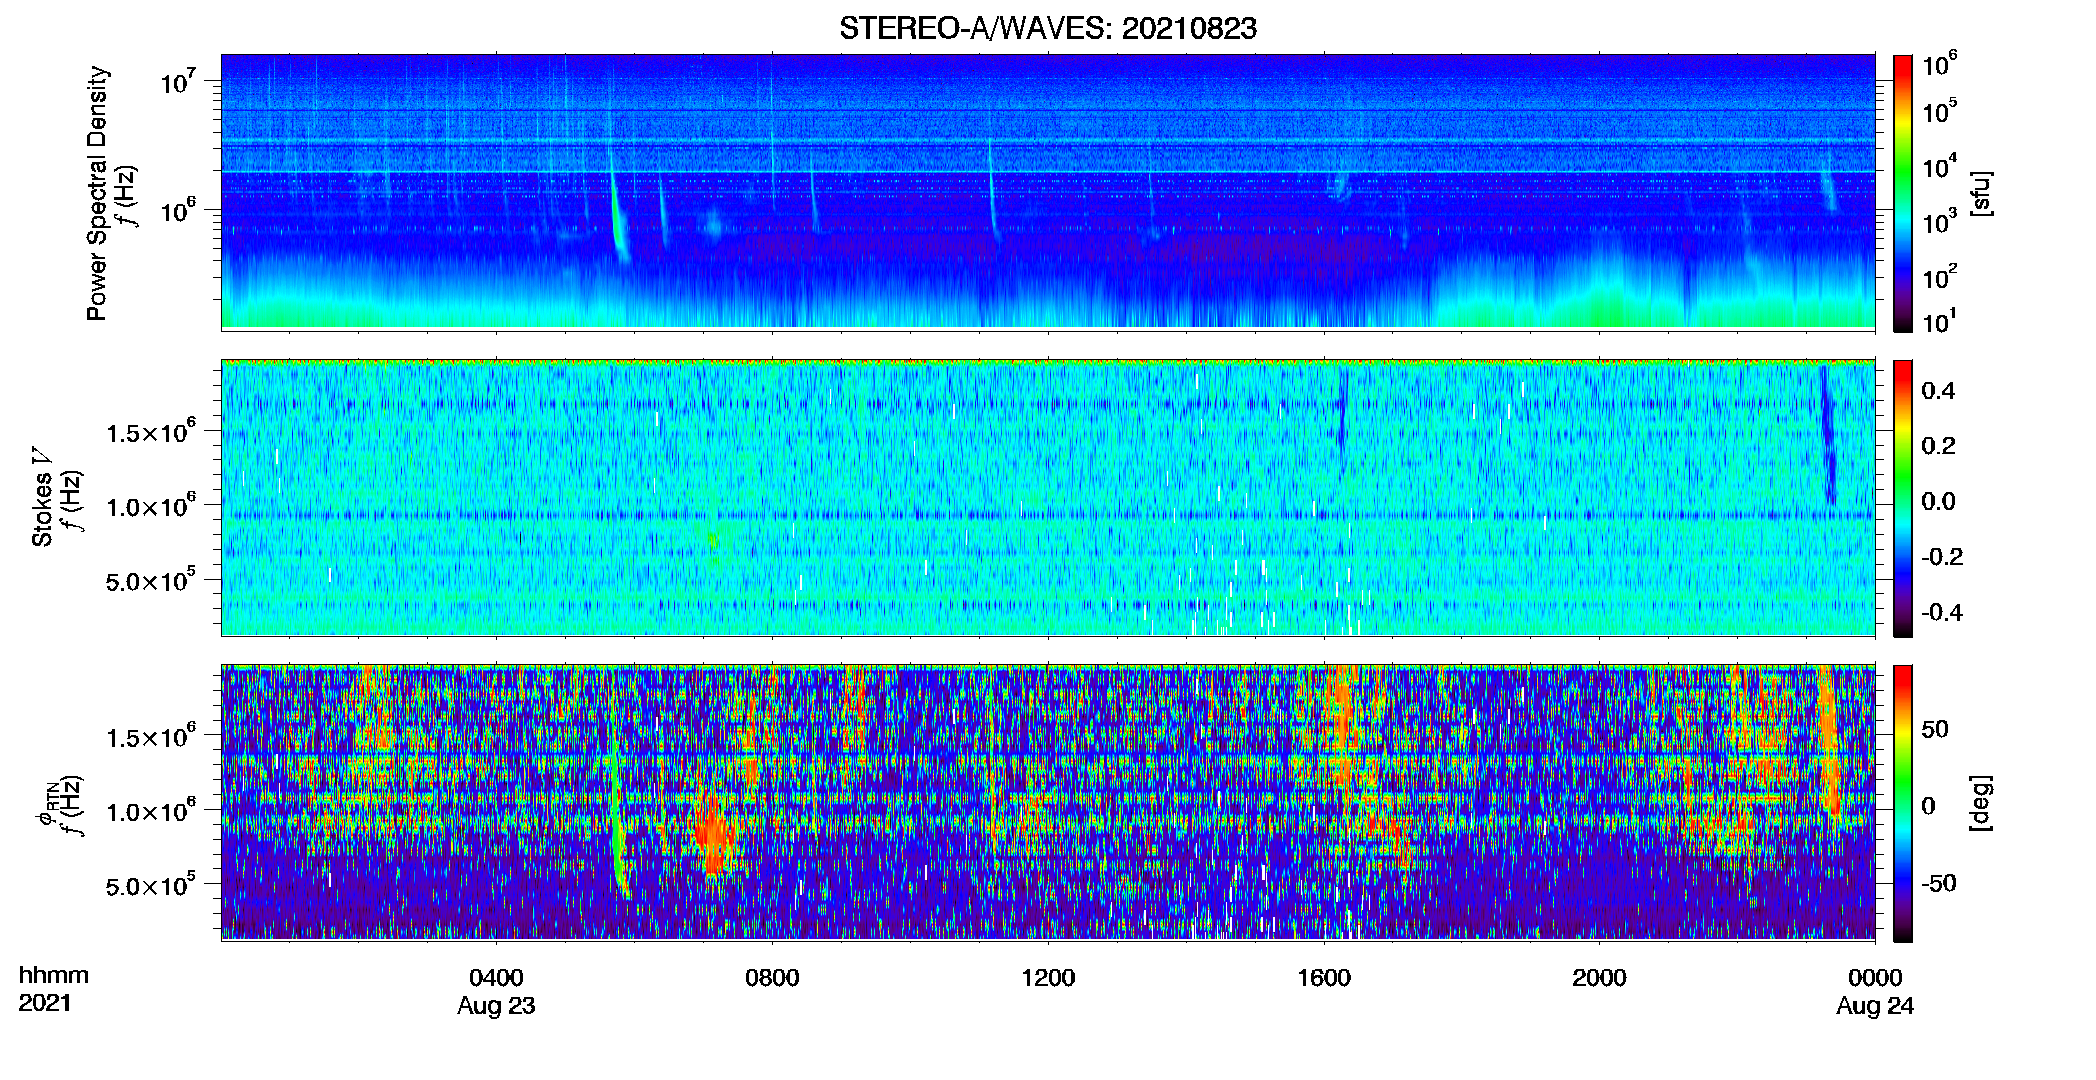2096x1080 pixels.
Task: Click the 1.5×10^6 tick in the Stokes V panel
Action: [x=151, y=432]
